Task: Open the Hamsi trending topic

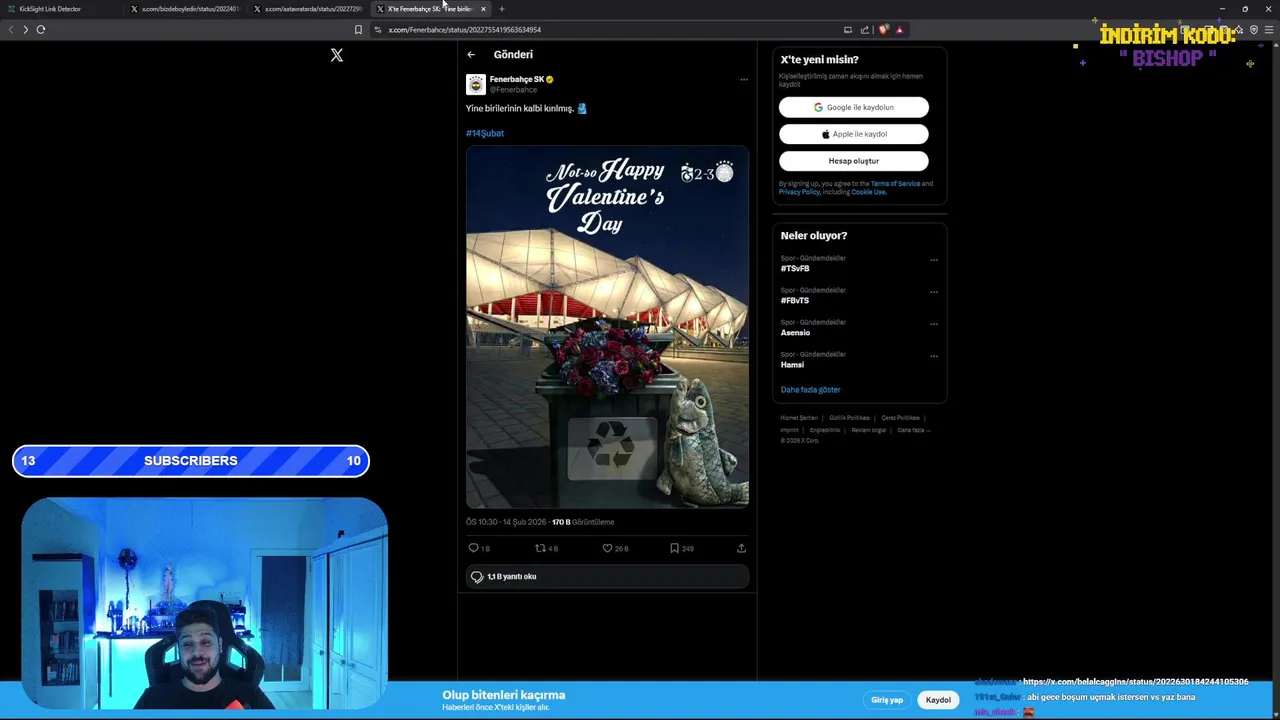Action: pyautogui.click(x=792, y=365)
